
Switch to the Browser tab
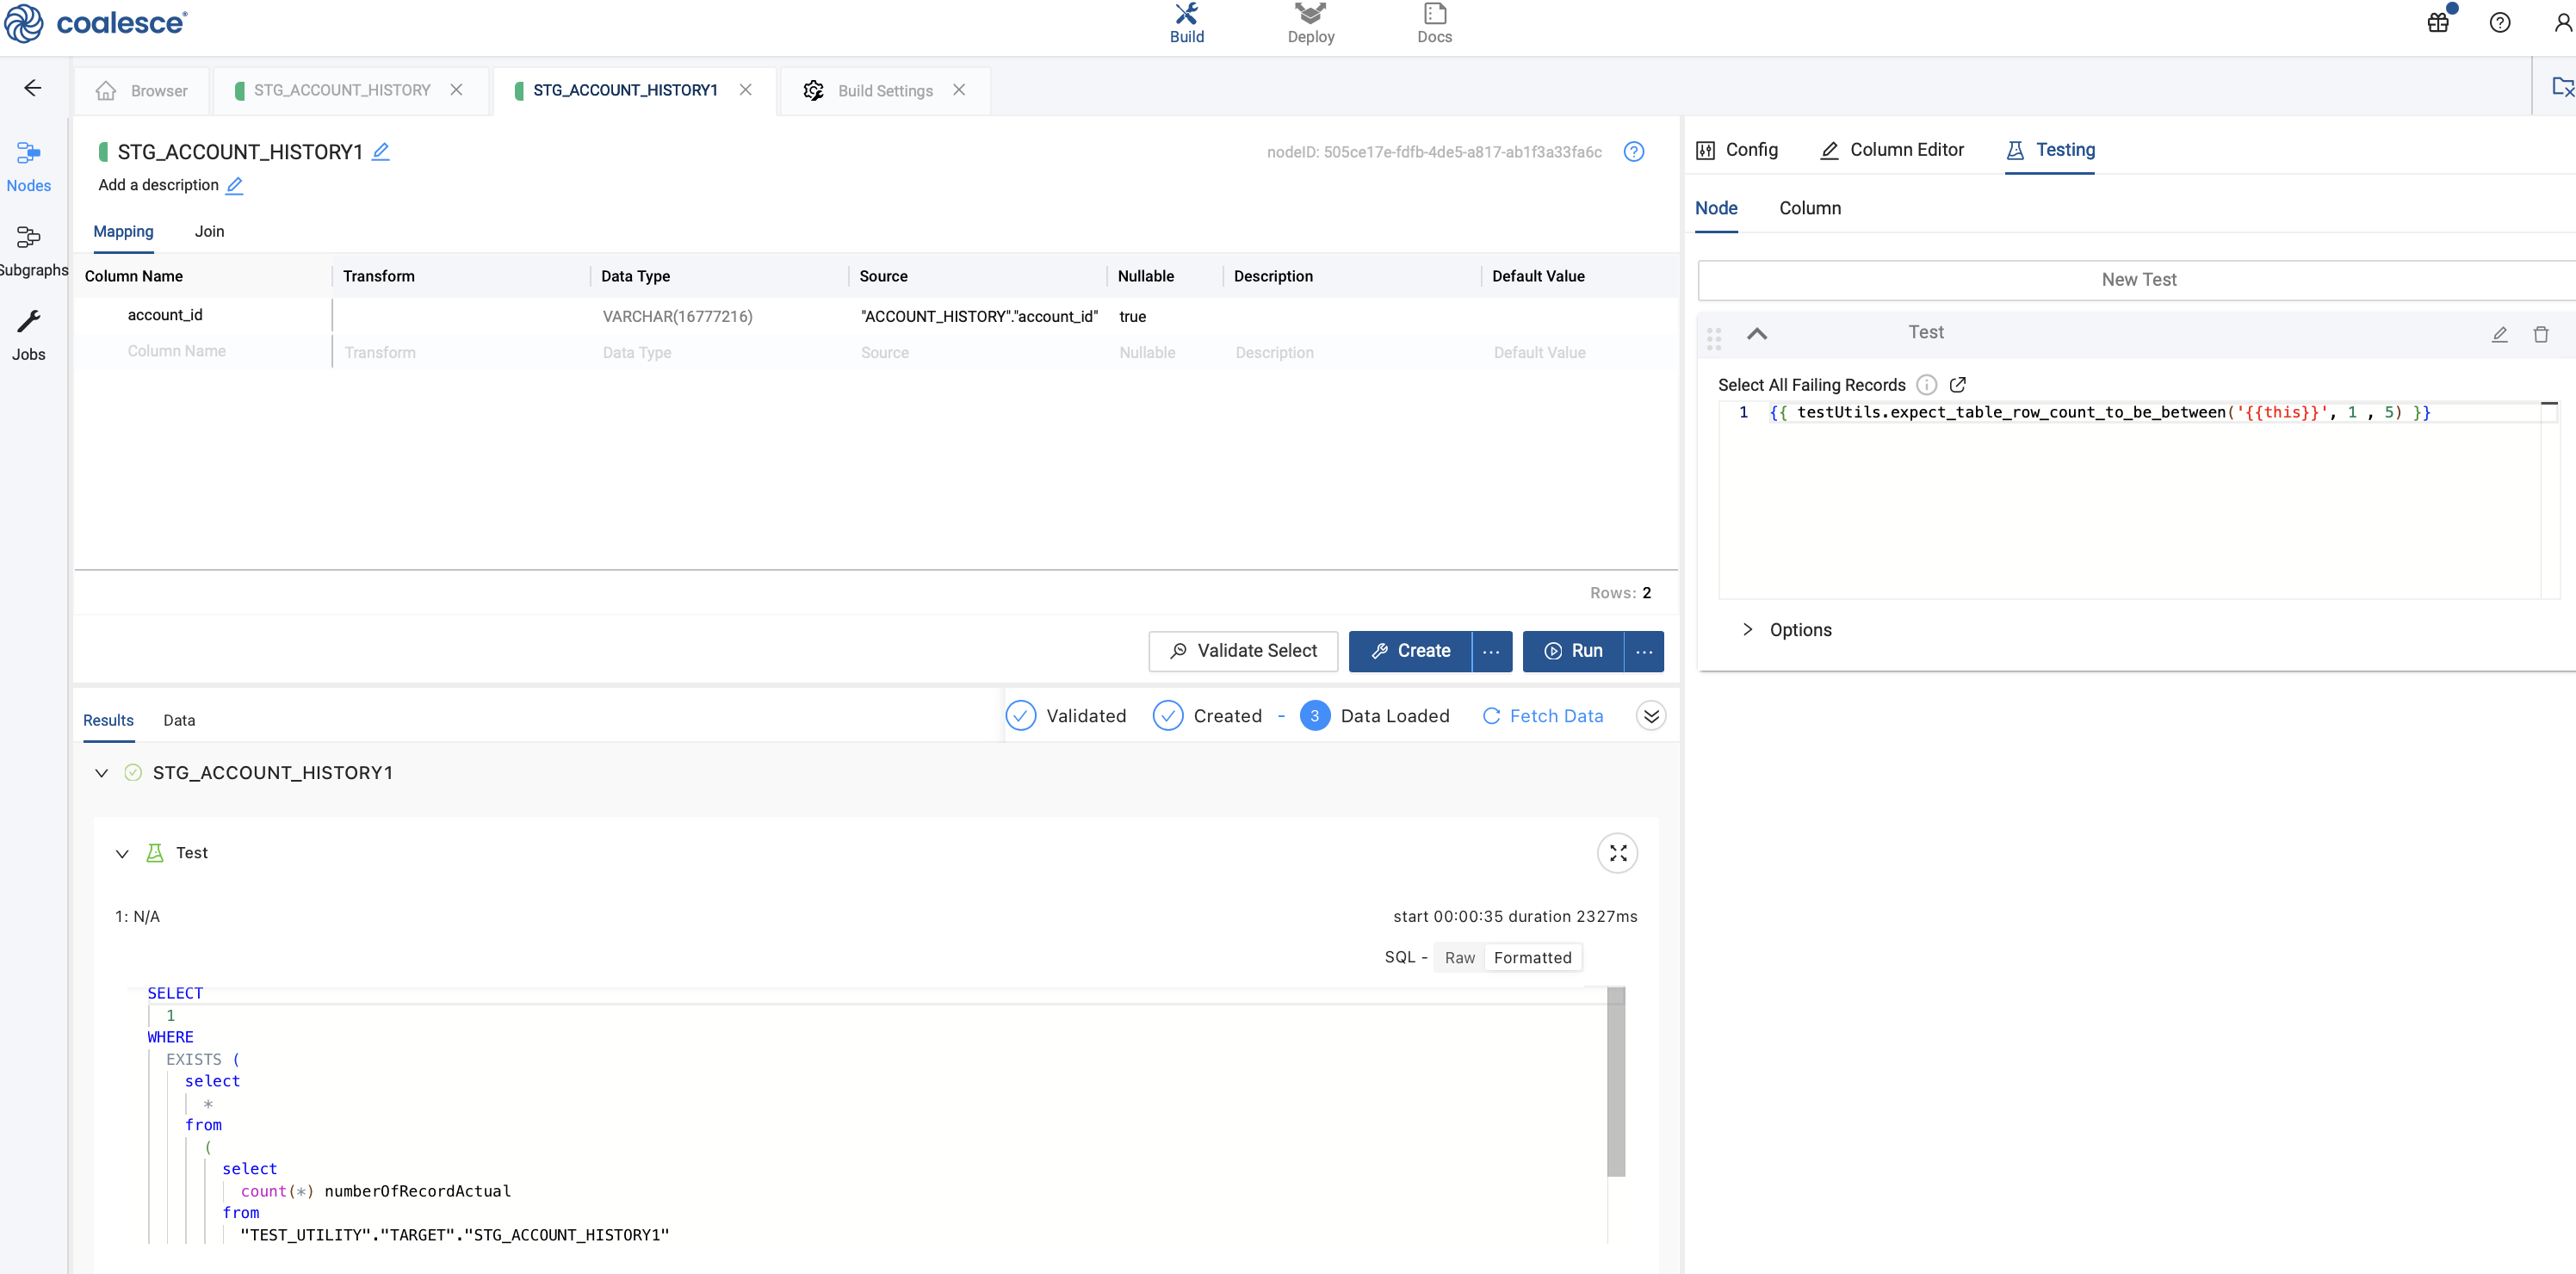(x=142, y=90)
